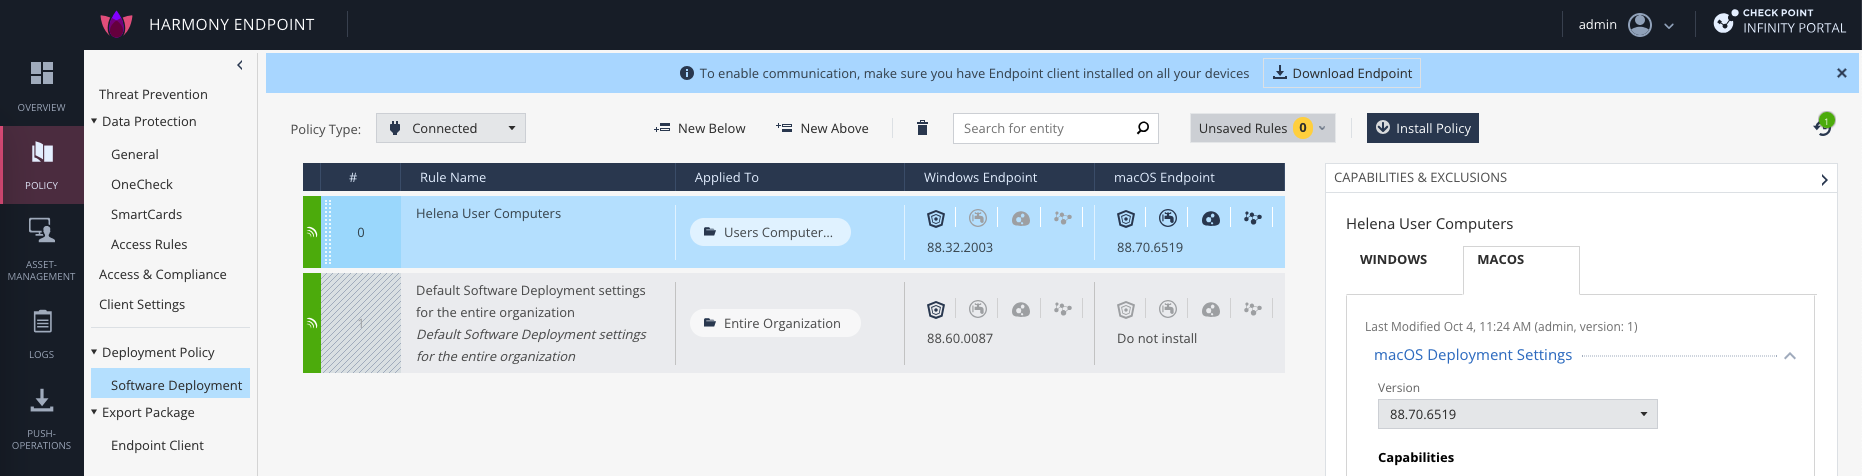This screenshot has height=476, width=1862.
Task: Open the Overview section in sidebar
Action: tap(41, 85)
